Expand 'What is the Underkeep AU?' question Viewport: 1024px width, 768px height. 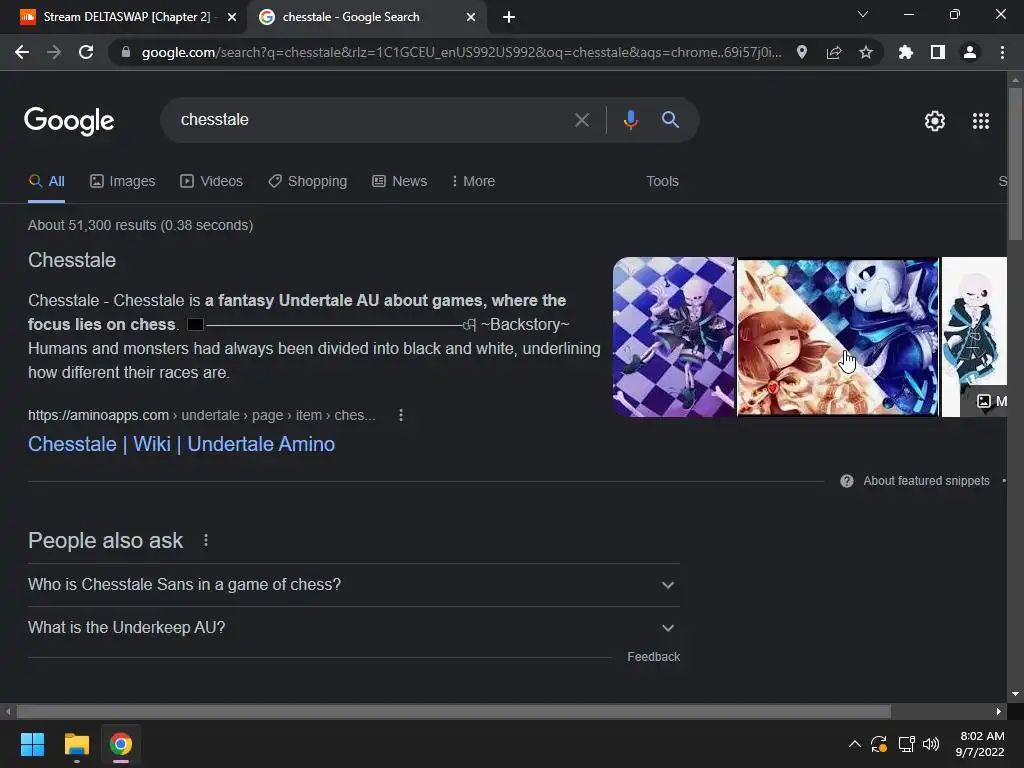[353, 628]
